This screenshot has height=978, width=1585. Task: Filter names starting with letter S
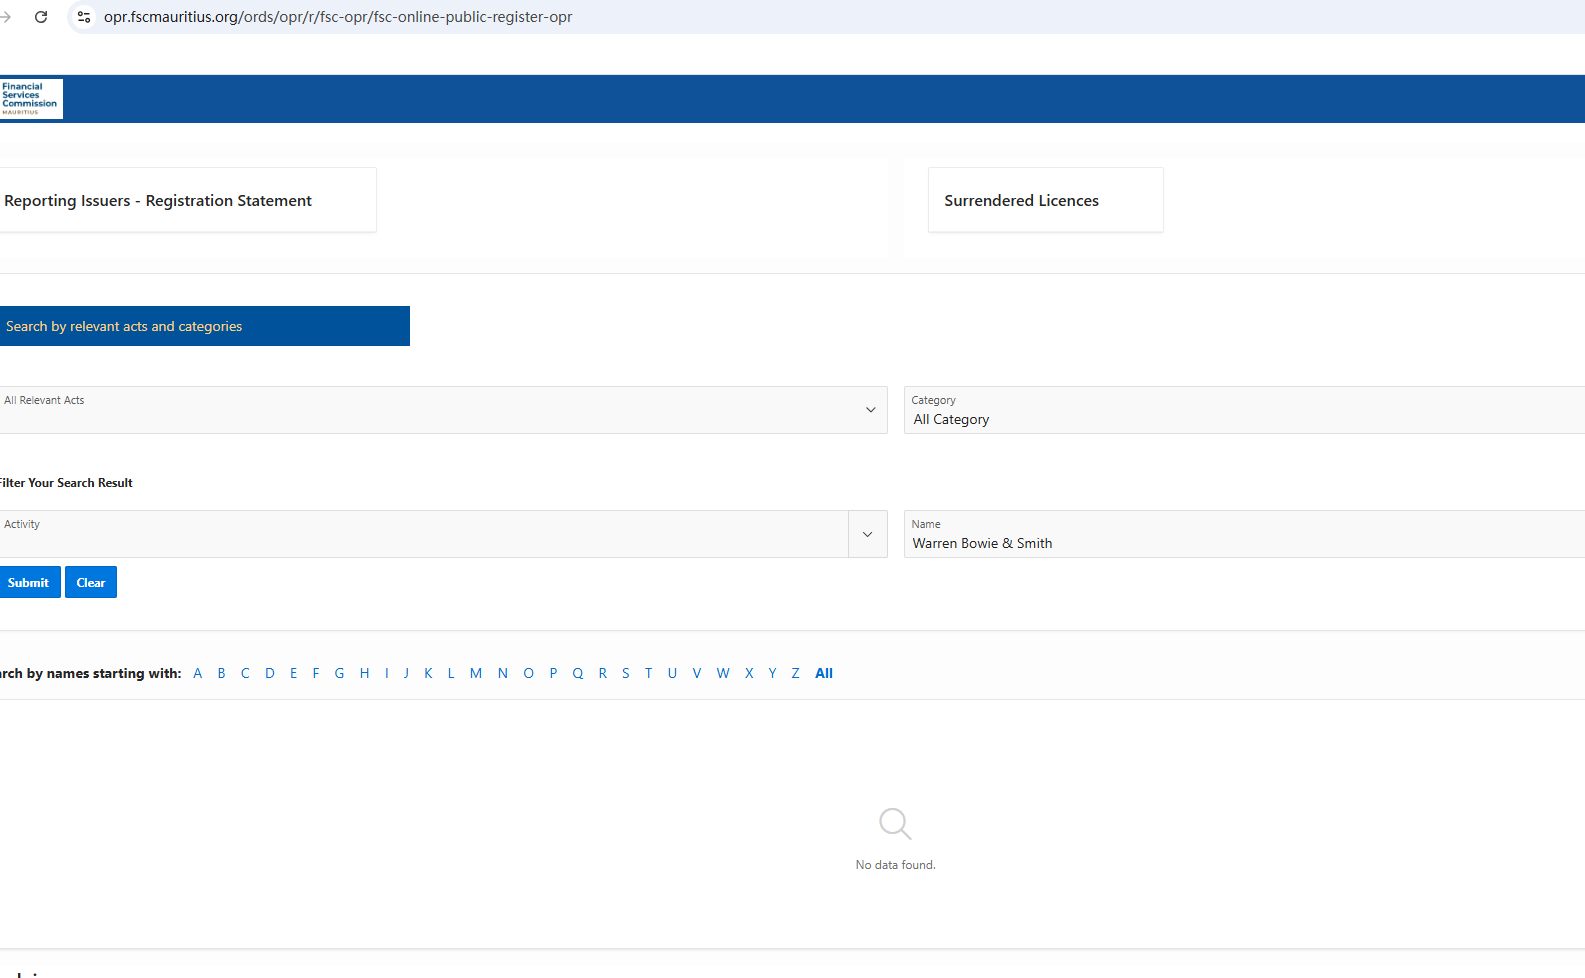pyautogui.click(x=626, y=673)
